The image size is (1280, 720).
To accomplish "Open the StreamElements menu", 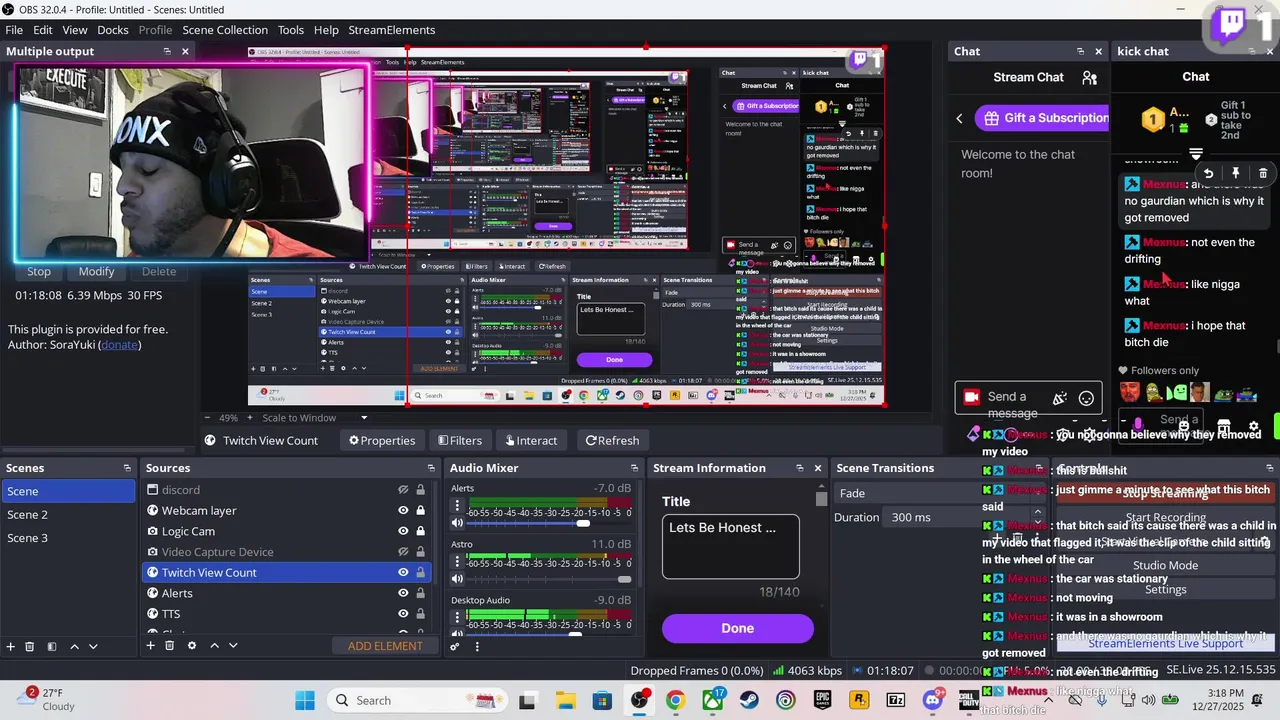I will (392, 30).
